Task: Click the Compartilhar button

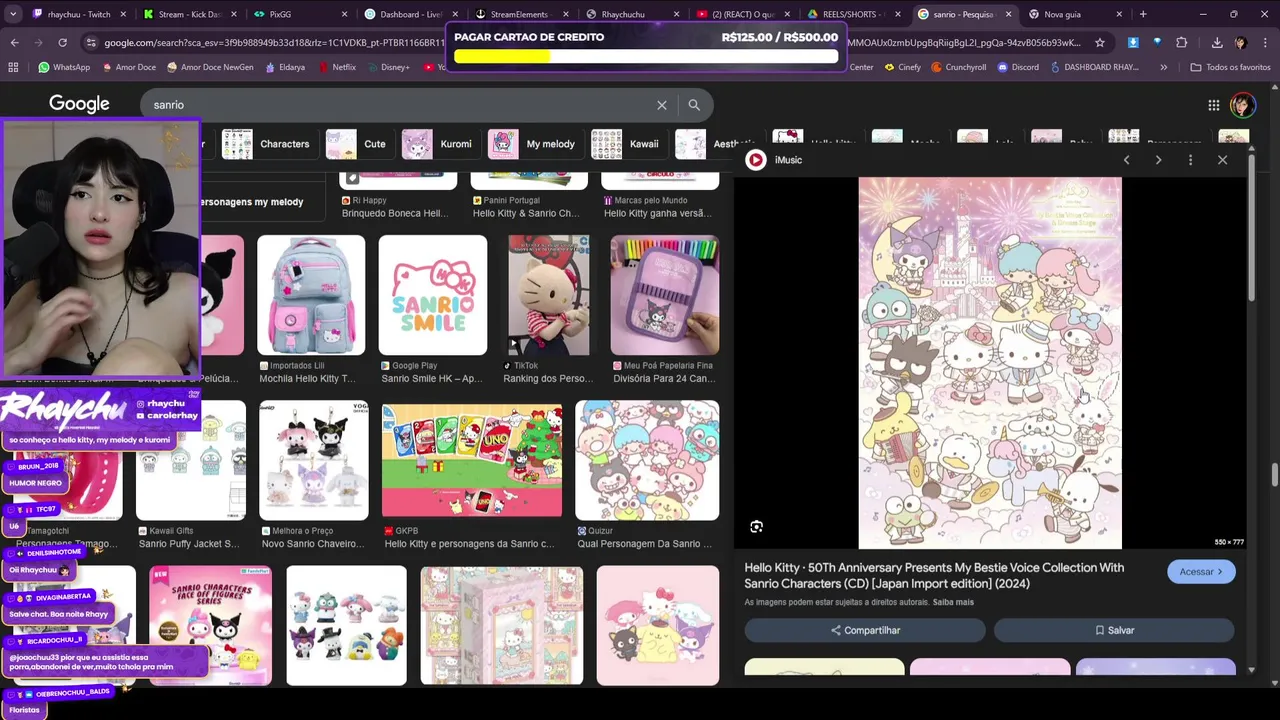Action: (865, 630)
